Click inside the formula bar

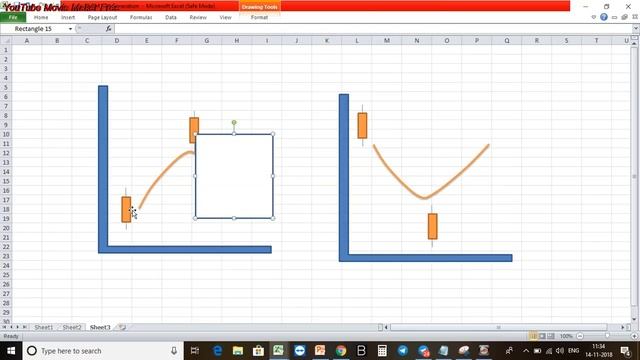pyautogui.click(x=373, y=29)
